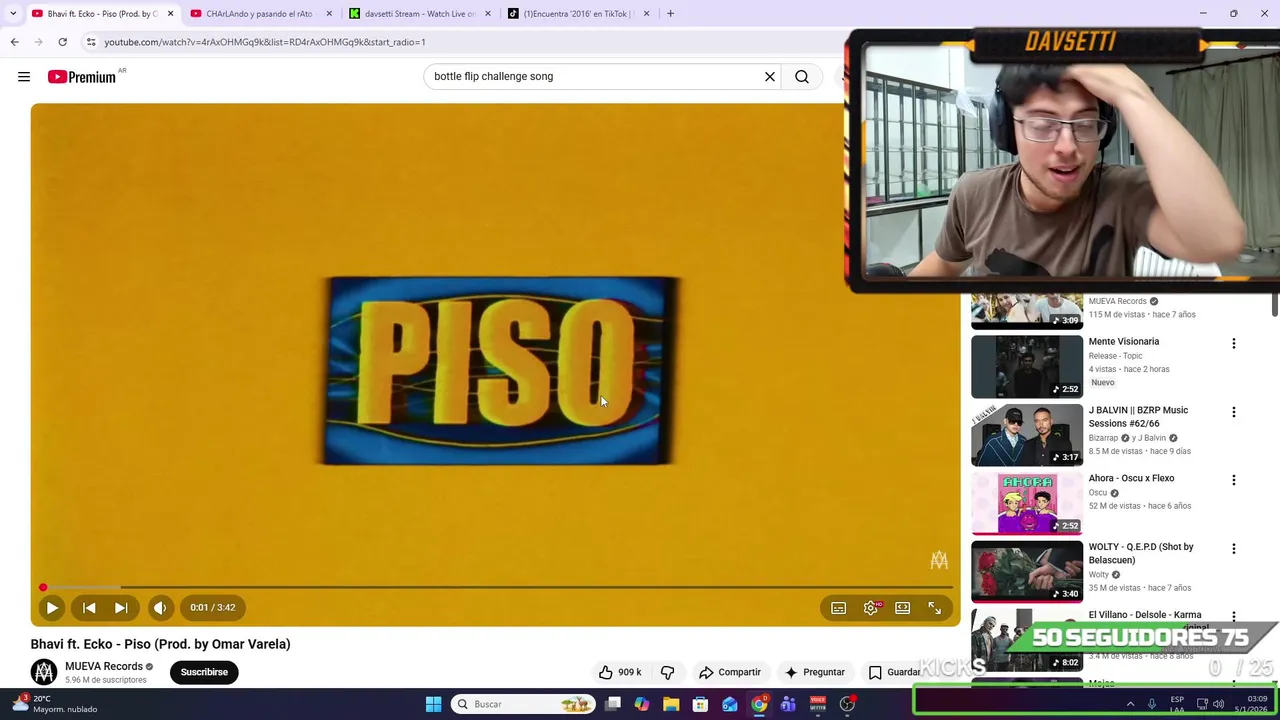Switch to CHArLAndo y pasando el rAto tab
This screenshot has width=1280, height=720.
click(259, 14)
